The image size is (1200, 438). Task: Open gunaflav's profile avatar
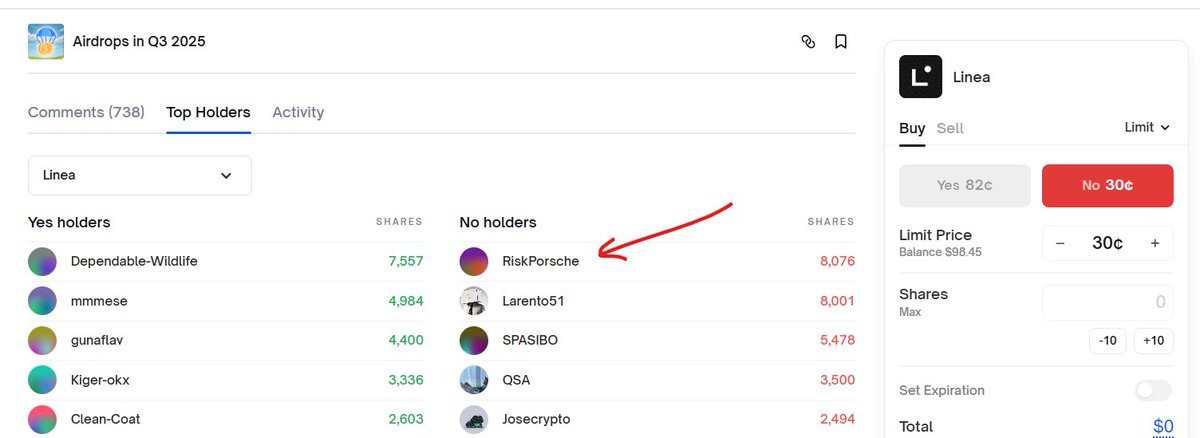pos(43,340)
